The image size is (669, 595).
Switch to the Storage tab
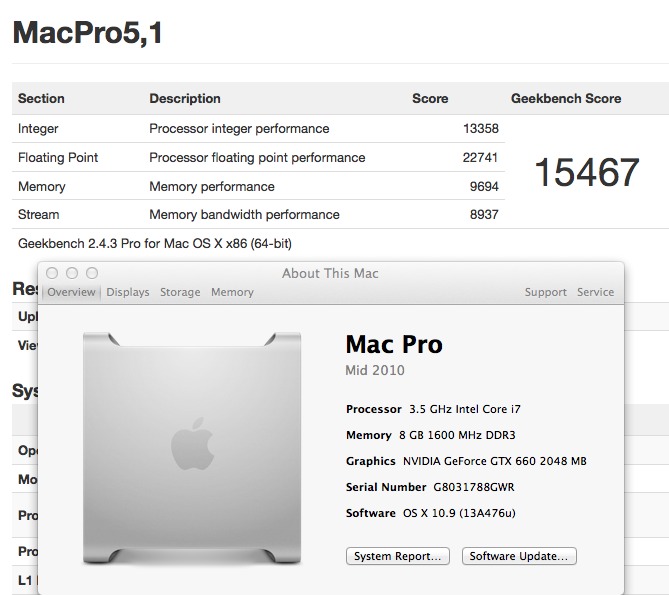pyautogui.click(x=180, y=292)
